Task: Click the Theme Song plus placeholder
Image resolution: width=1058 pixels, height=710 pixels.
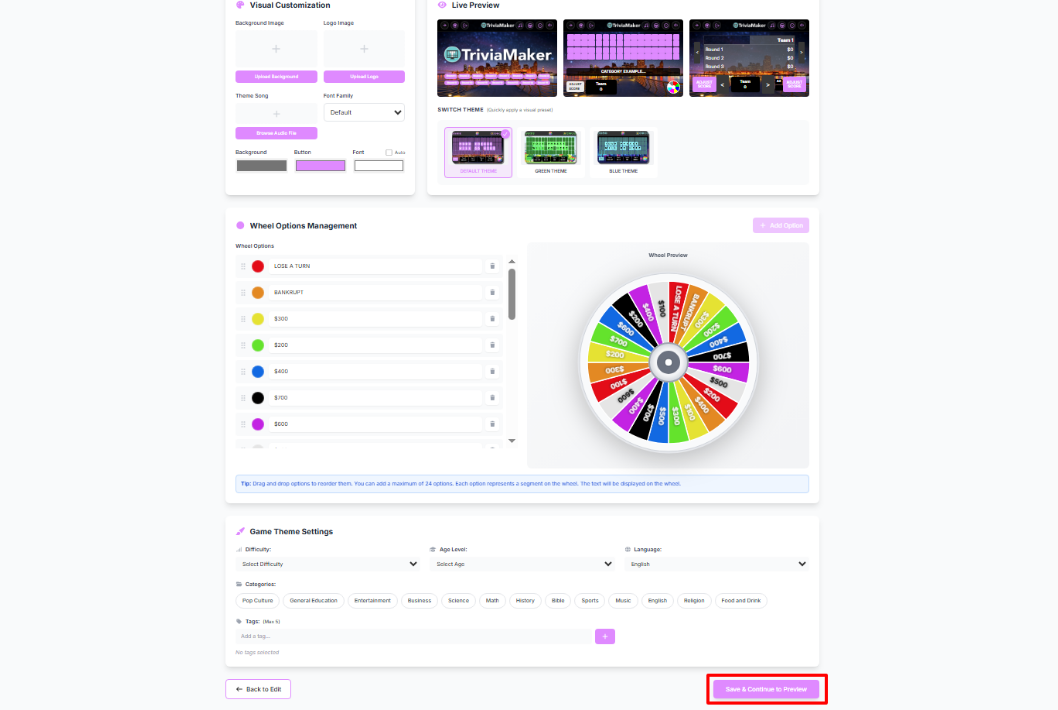Action: pos(276,114)
